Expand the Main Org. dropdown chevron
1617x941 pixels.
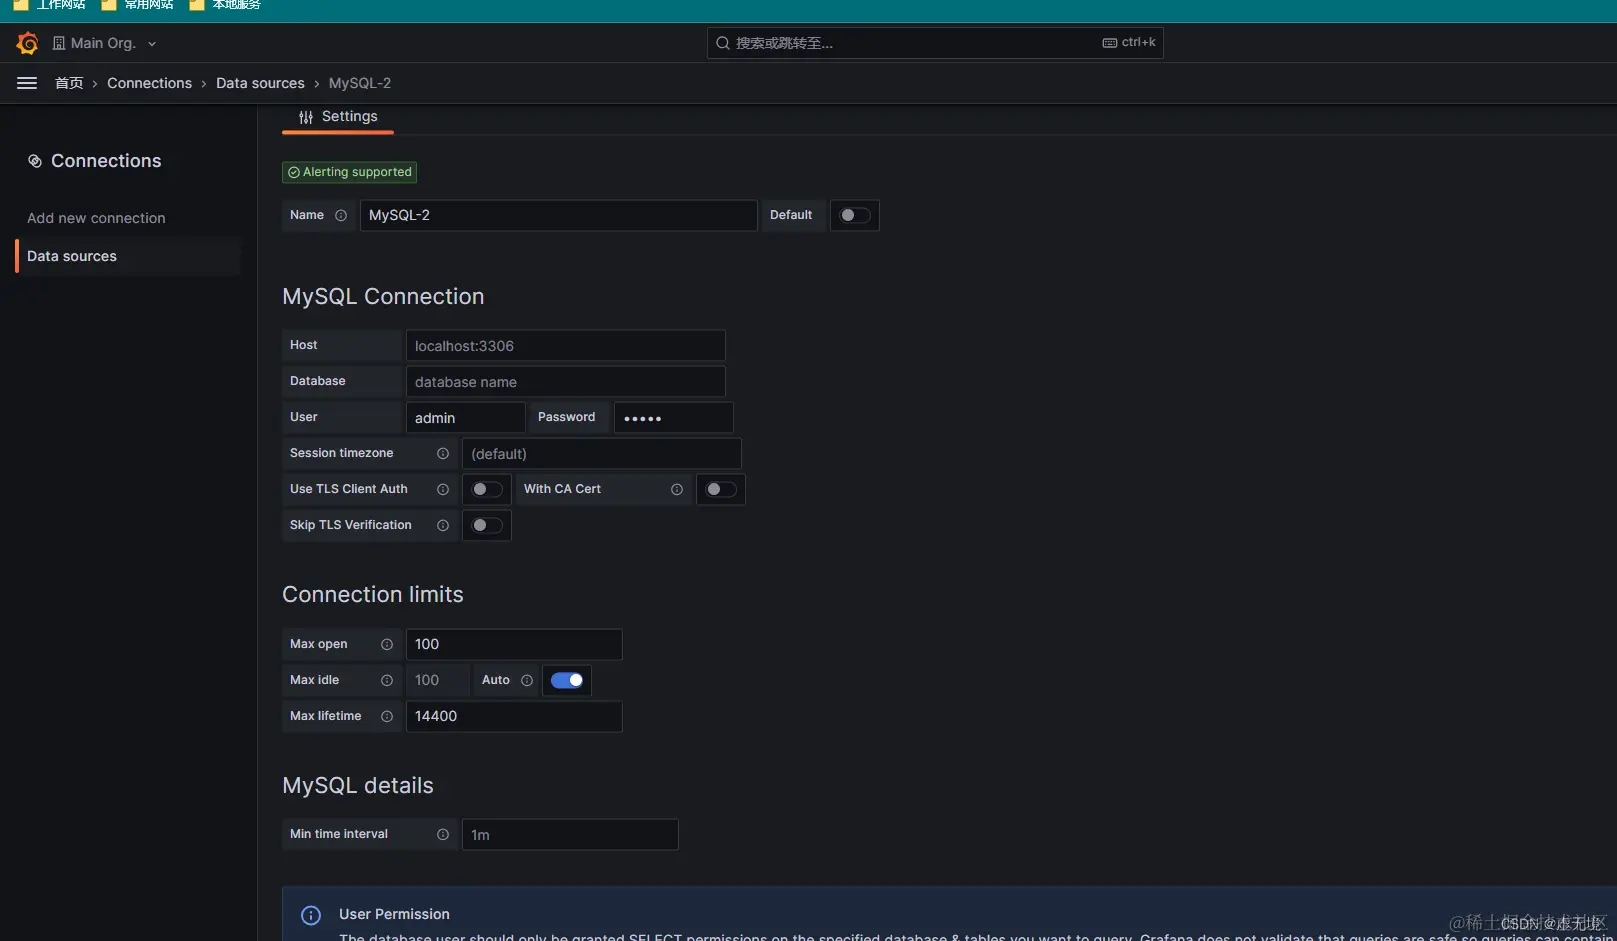152,44
